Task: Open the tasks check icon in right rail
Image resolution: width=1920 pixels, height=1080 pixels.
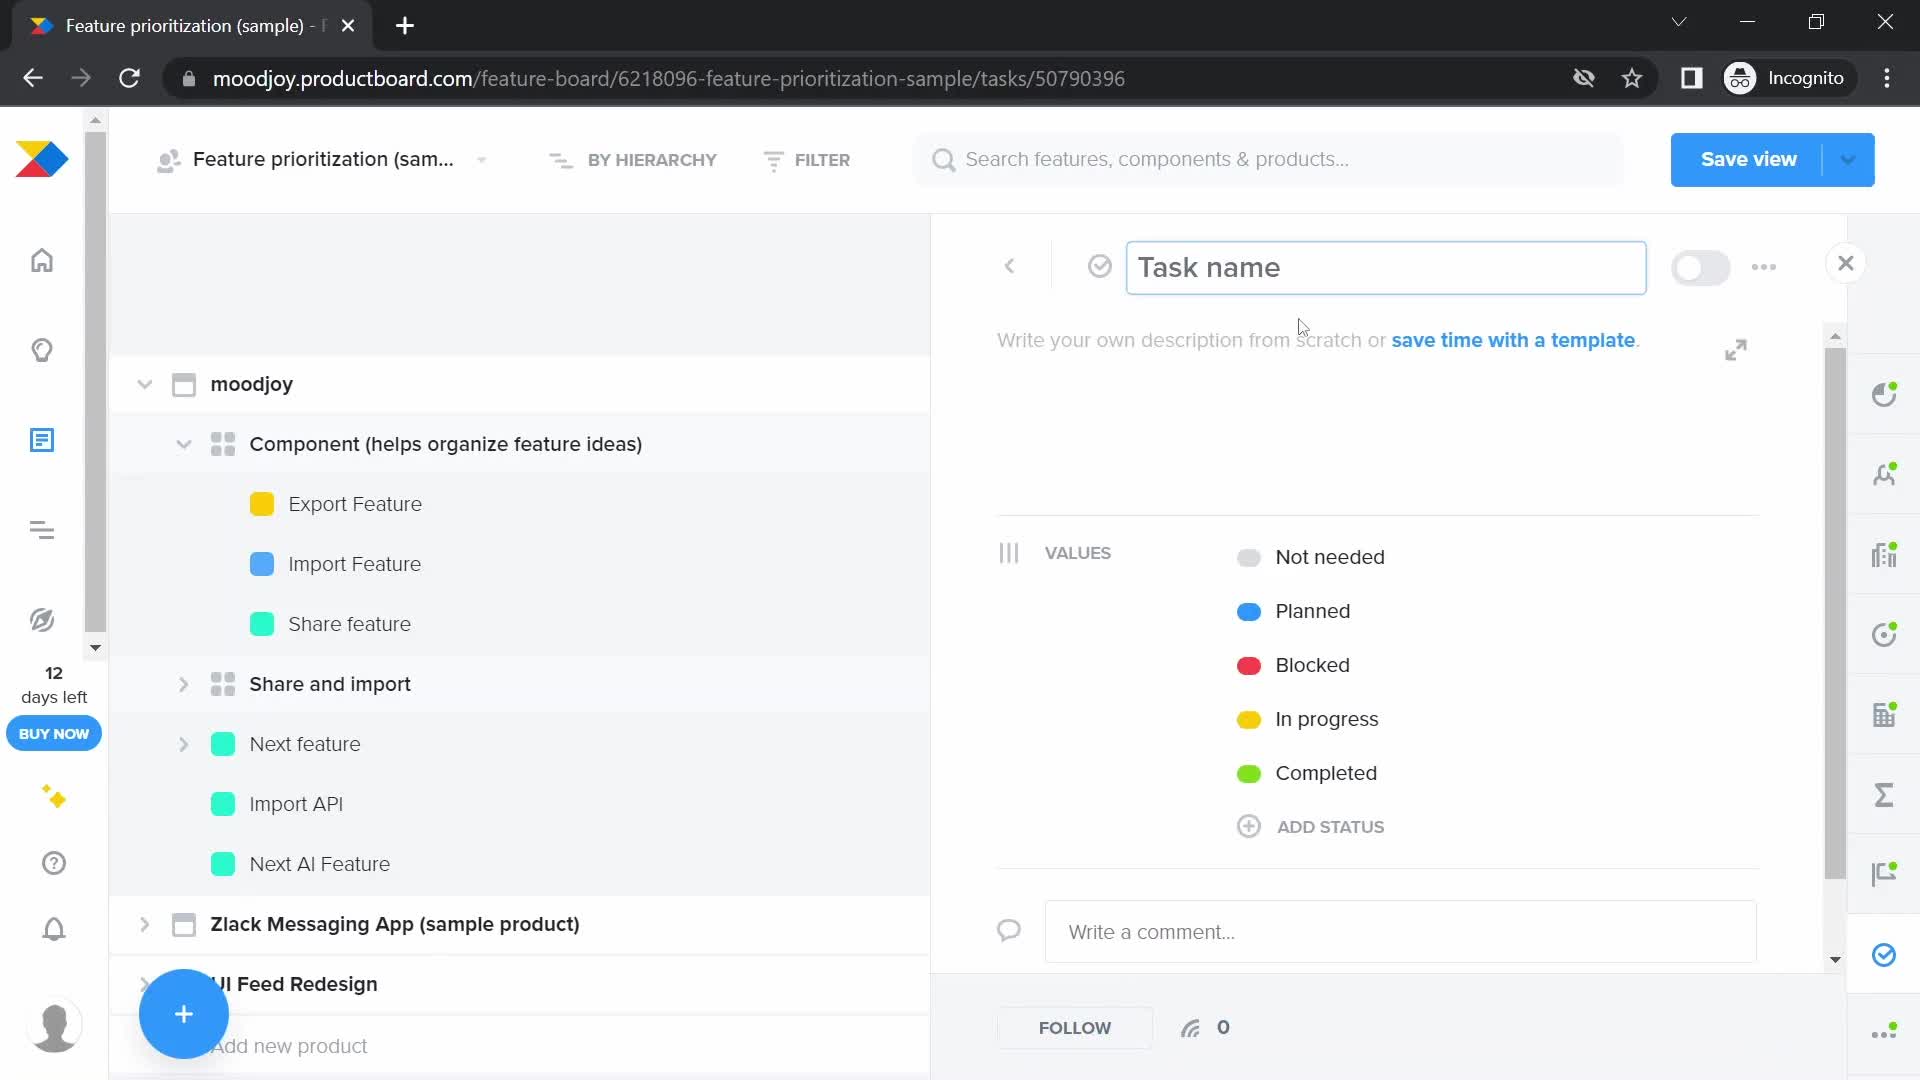Action: [1884, 955]
